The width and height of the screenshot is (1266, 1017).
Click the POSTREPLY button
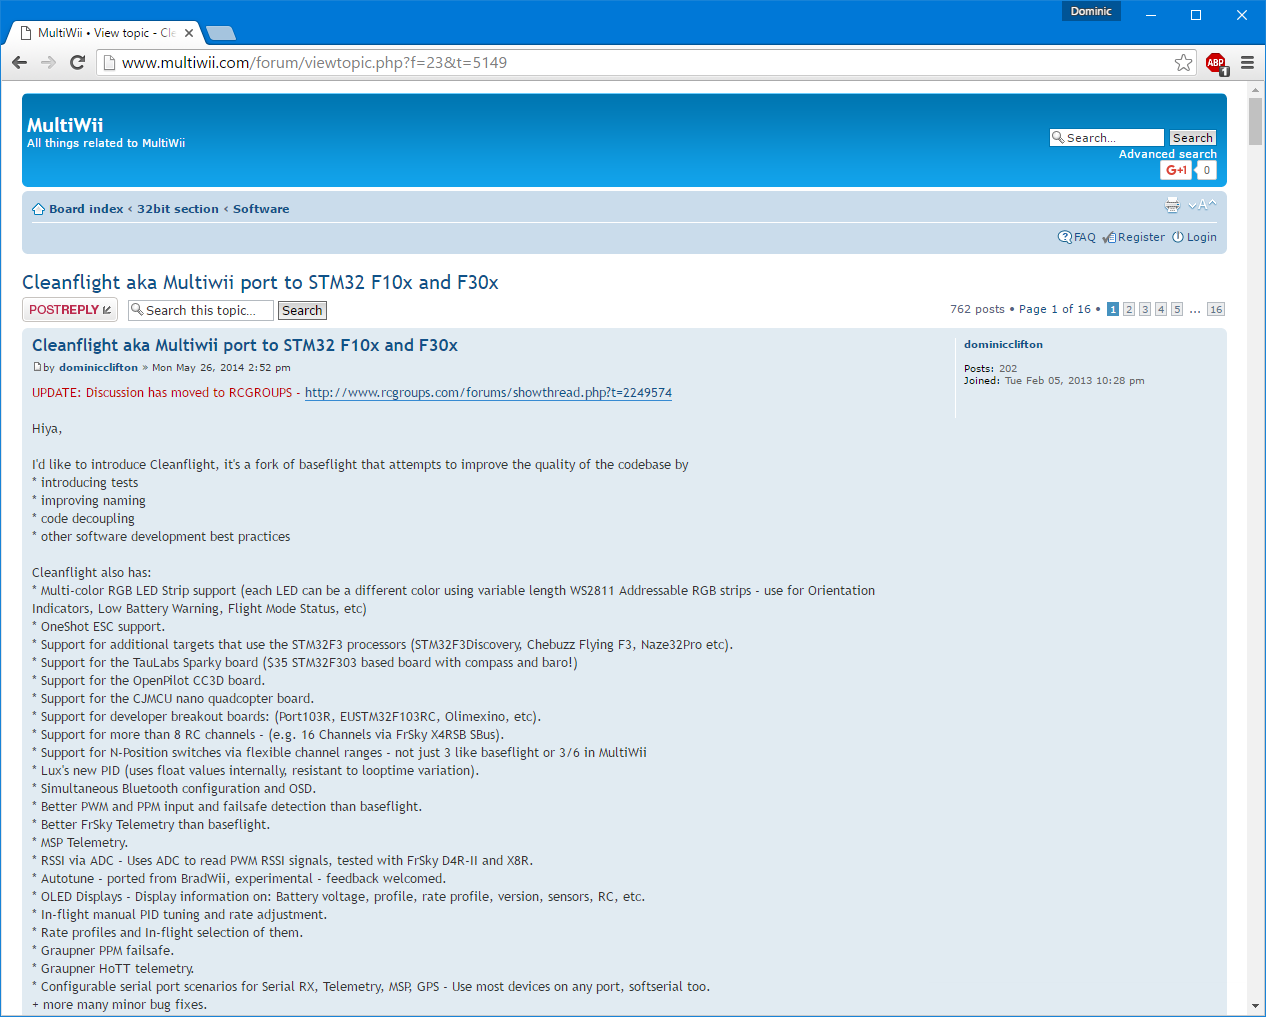(70, 310)
